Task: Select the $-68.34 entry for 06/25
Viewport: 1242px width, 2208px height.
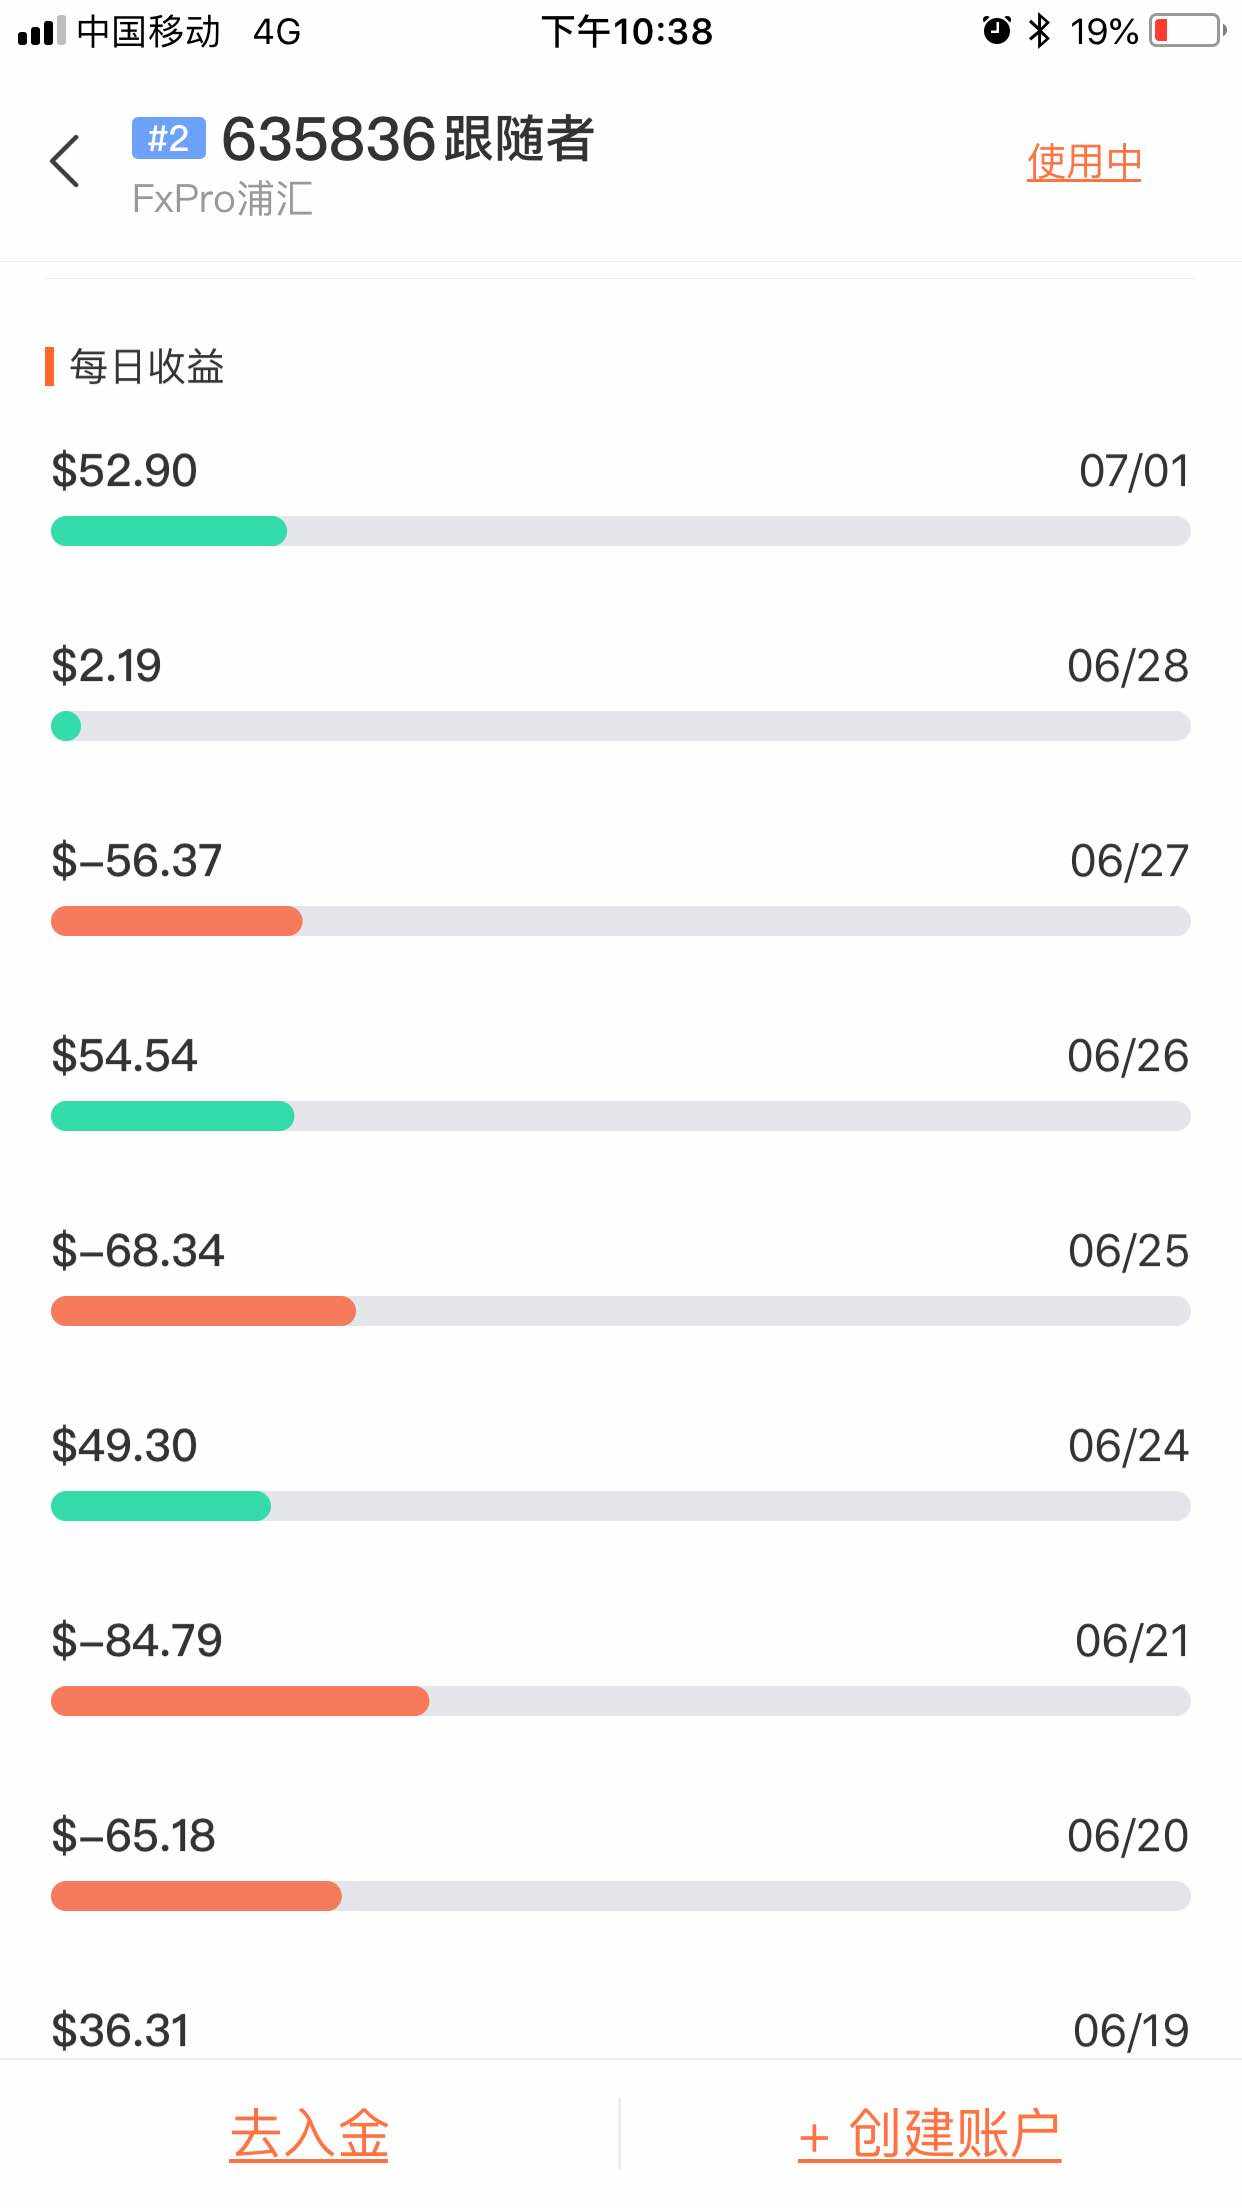Action: click(620, 1280)
